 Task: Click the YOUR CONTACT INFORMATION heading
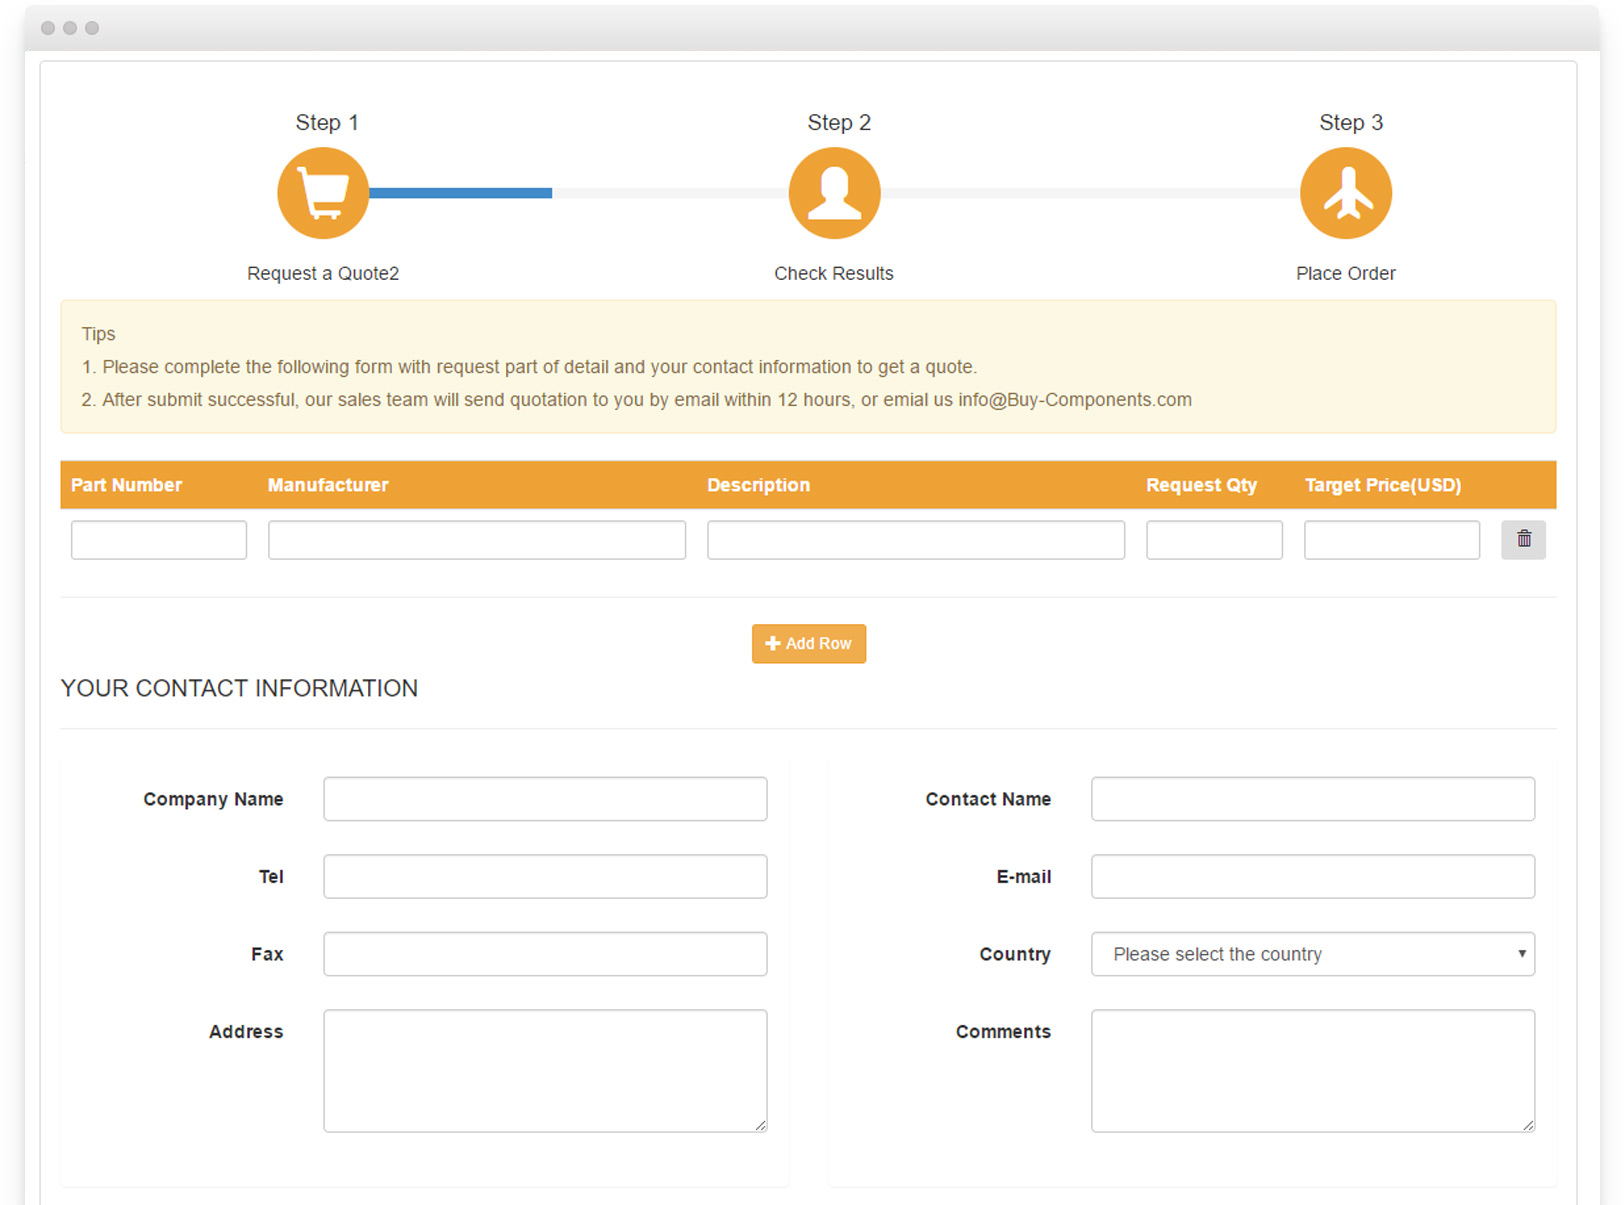pyautogui.click(x=239, y=688)
